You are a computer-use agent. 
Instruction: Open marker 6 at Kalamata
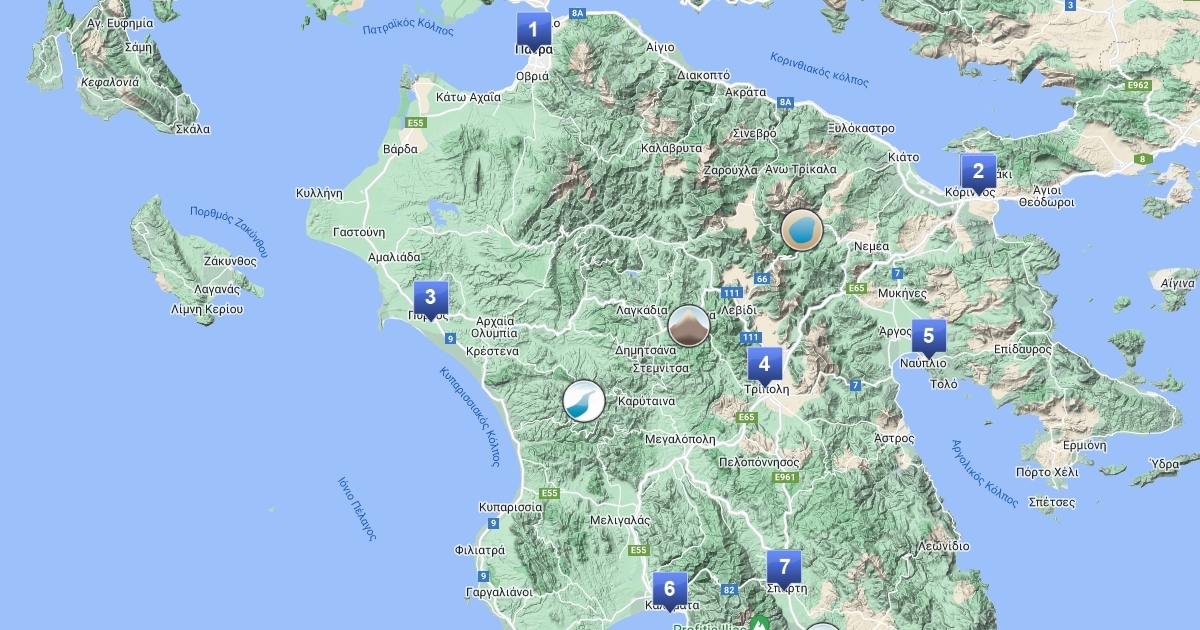669,588
